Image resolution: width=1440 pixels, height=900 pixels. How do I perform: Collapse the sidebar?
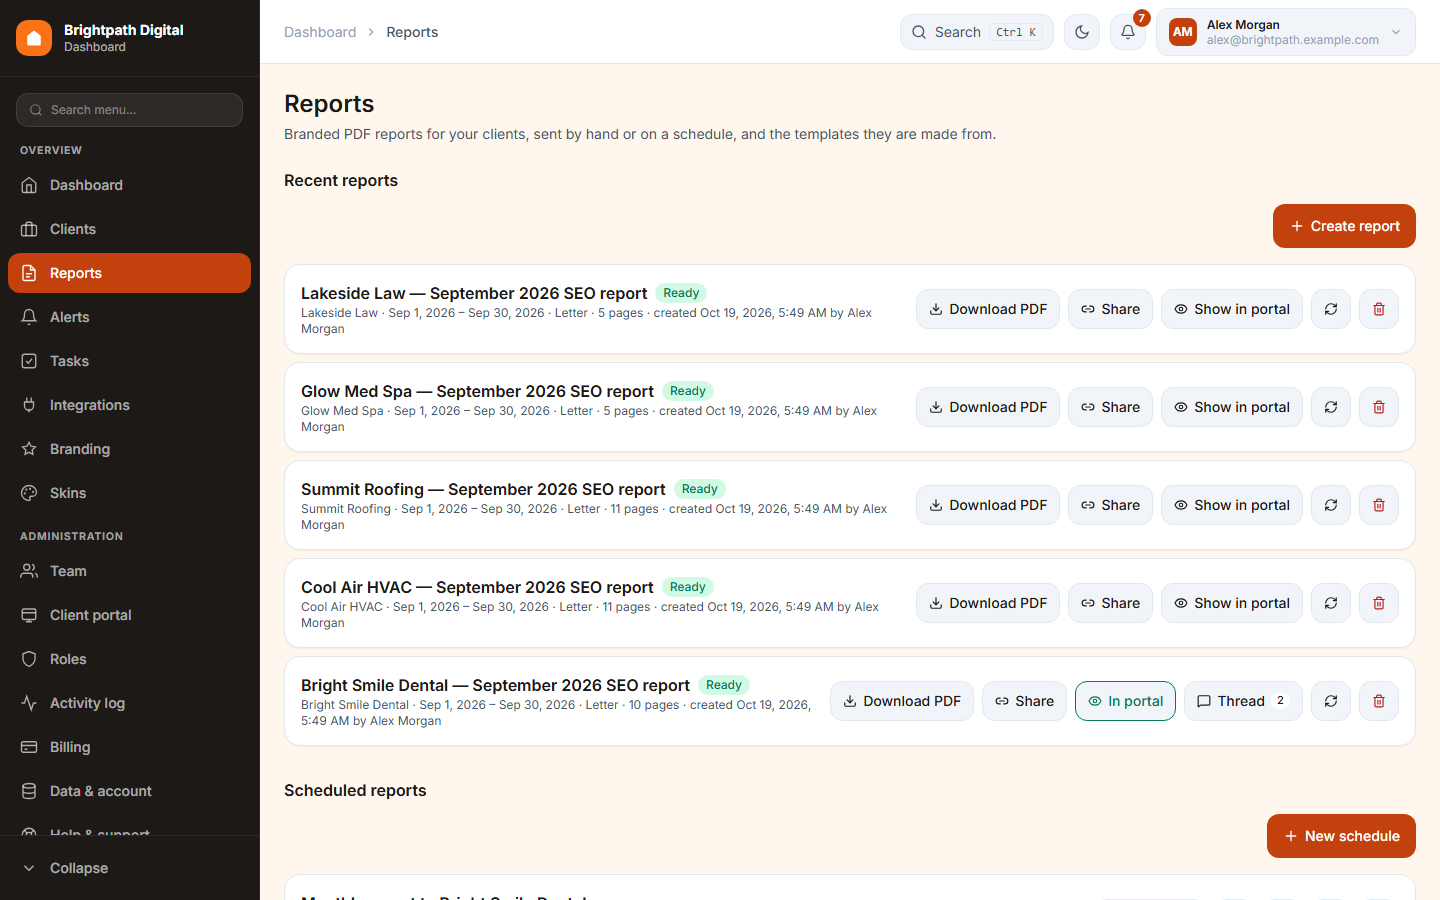[130, 868]
